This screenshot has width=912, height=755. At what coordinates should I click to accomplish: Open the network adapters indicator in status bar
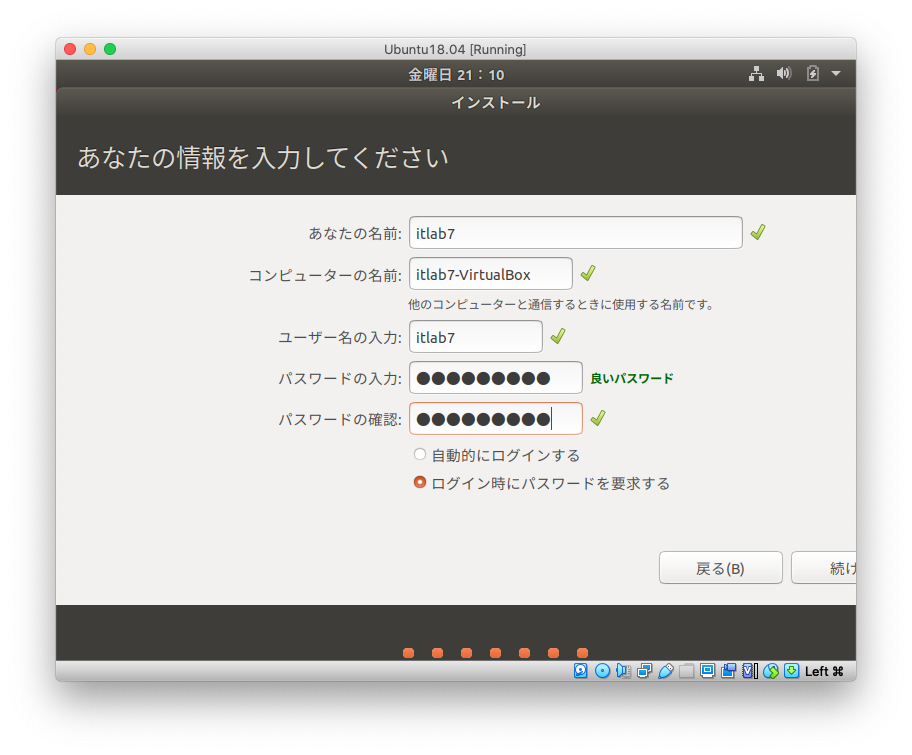point(644,671)
